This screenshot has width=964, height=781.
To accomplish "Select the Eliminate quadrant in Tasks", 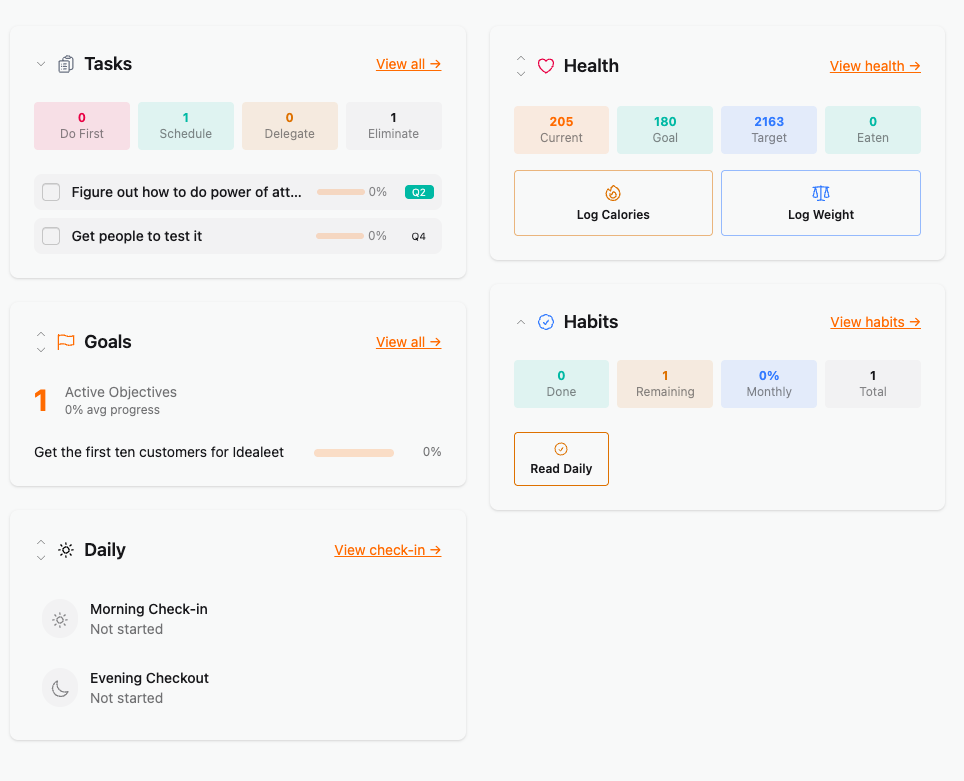I will pyautogui.click(x=393, y=125).
